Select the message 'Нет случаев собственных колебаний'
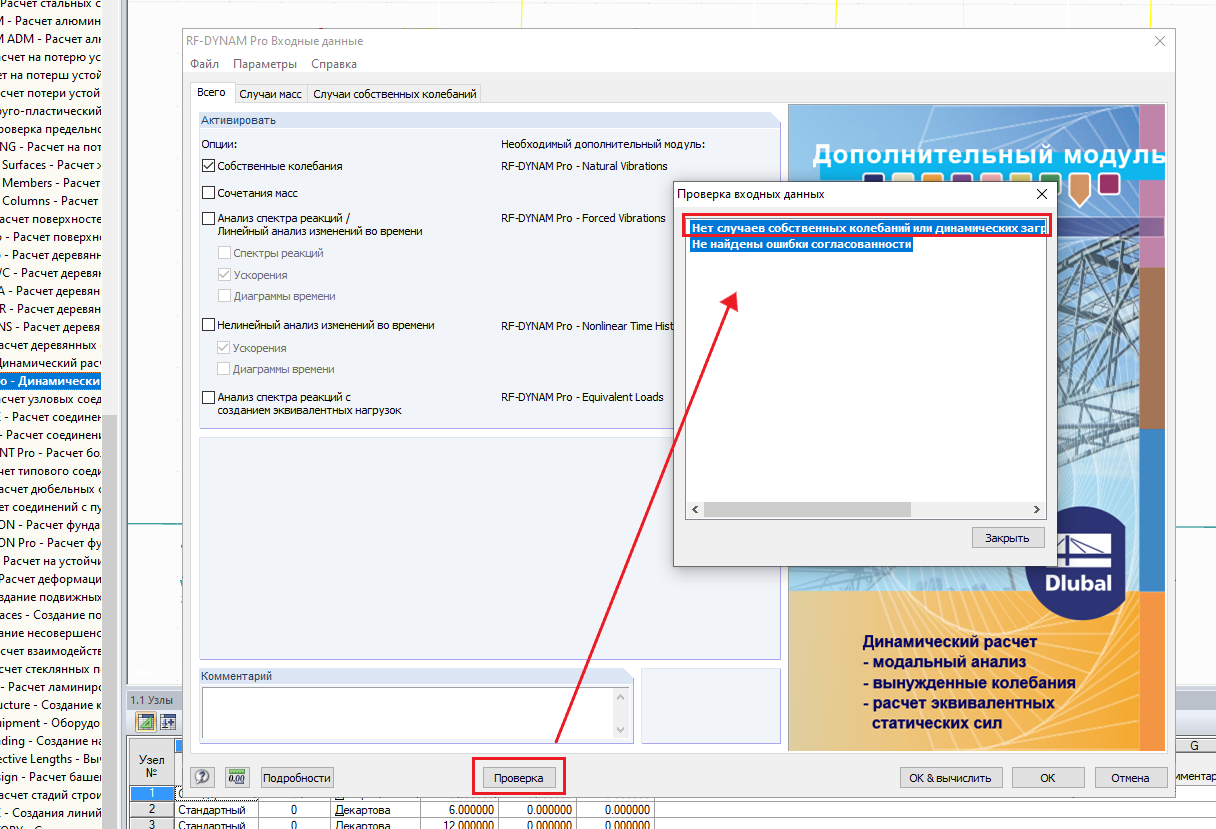The height and width of the screenshot is (829, 1216). point(868,228)
